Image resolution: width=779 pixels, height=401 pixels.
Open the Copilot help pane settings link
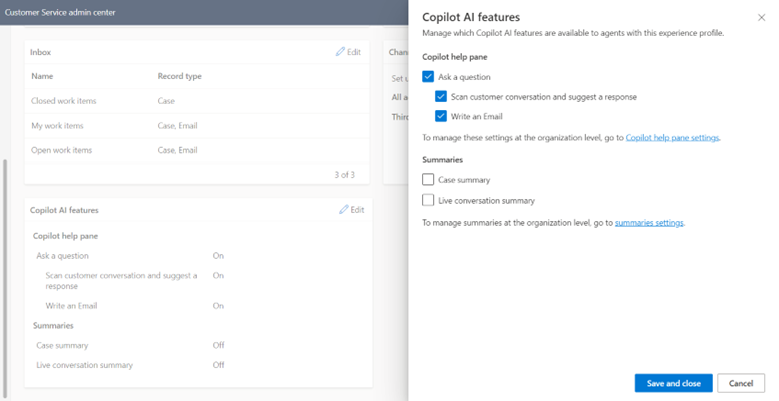click(x=672, y=138)
